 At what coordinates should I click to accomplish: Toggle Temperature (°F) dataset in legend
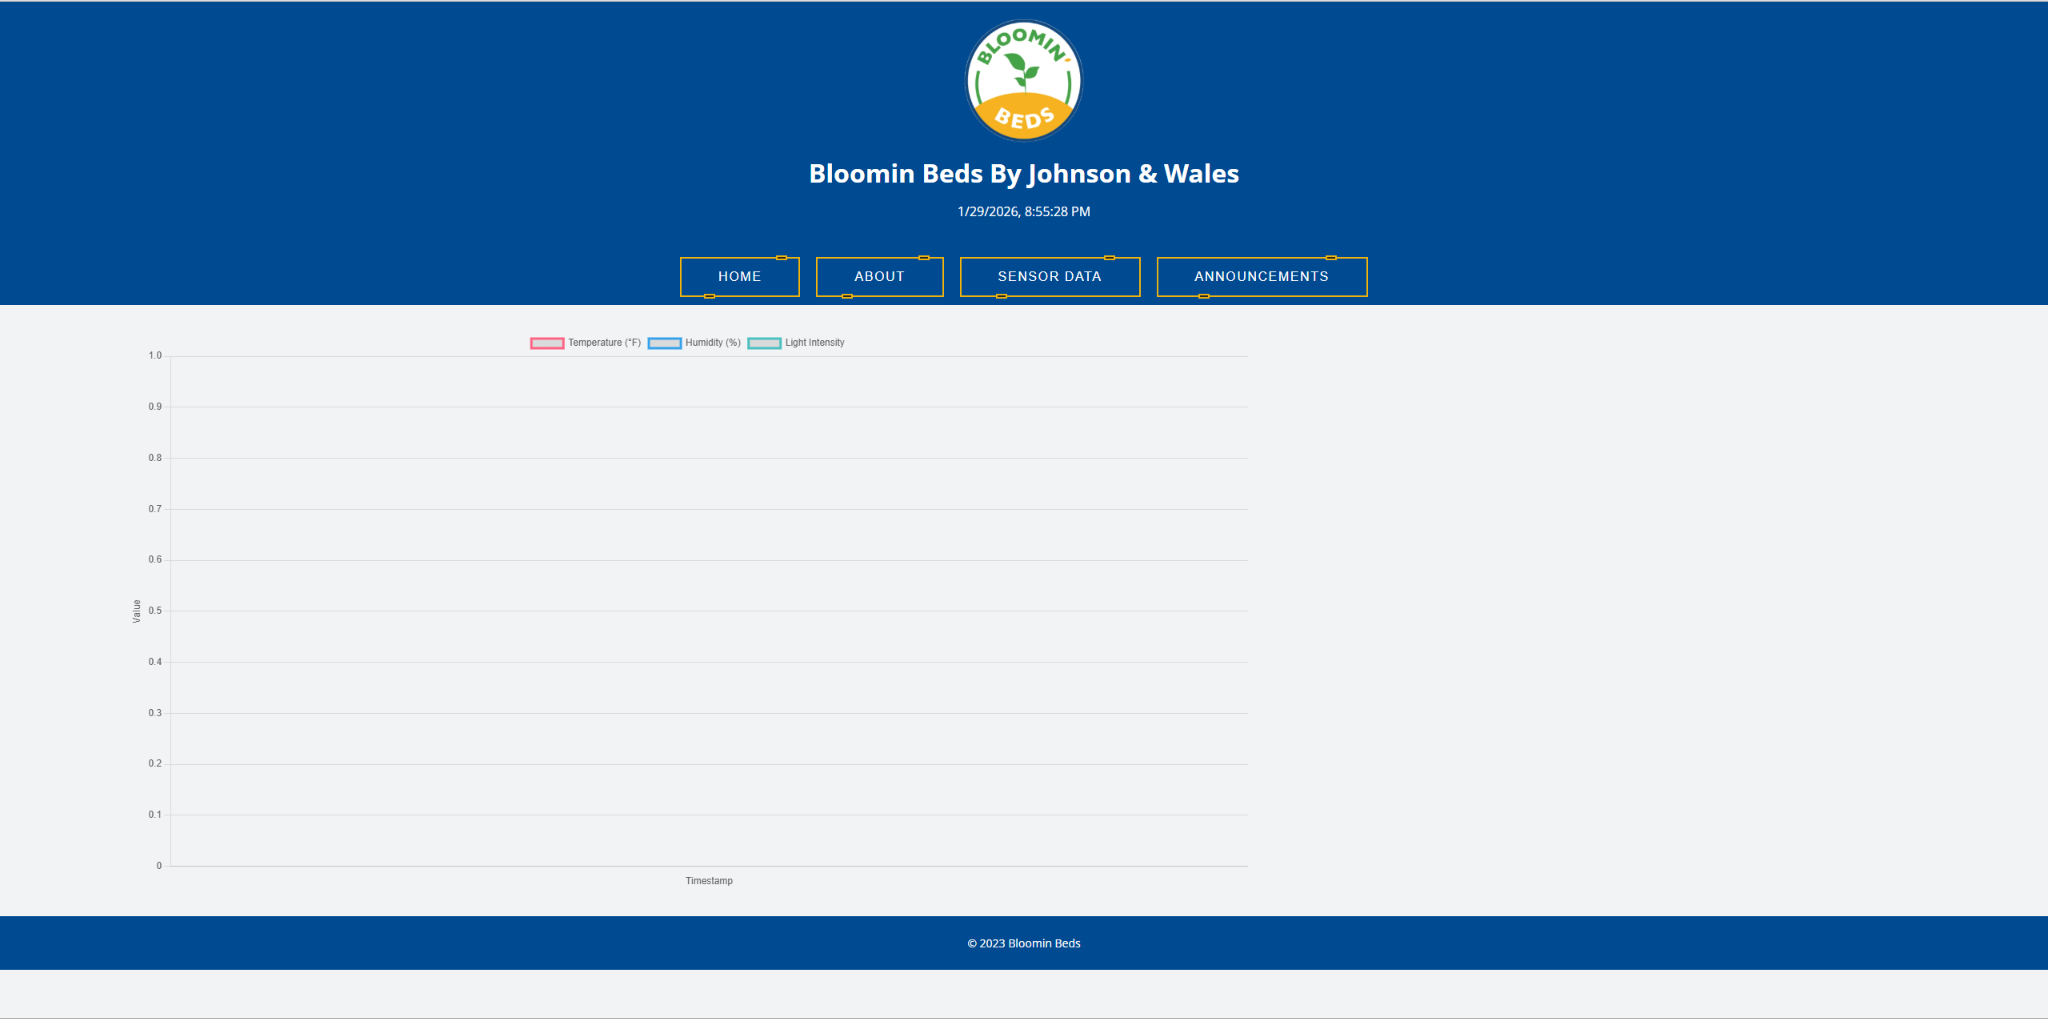click(x=586, y=343)
